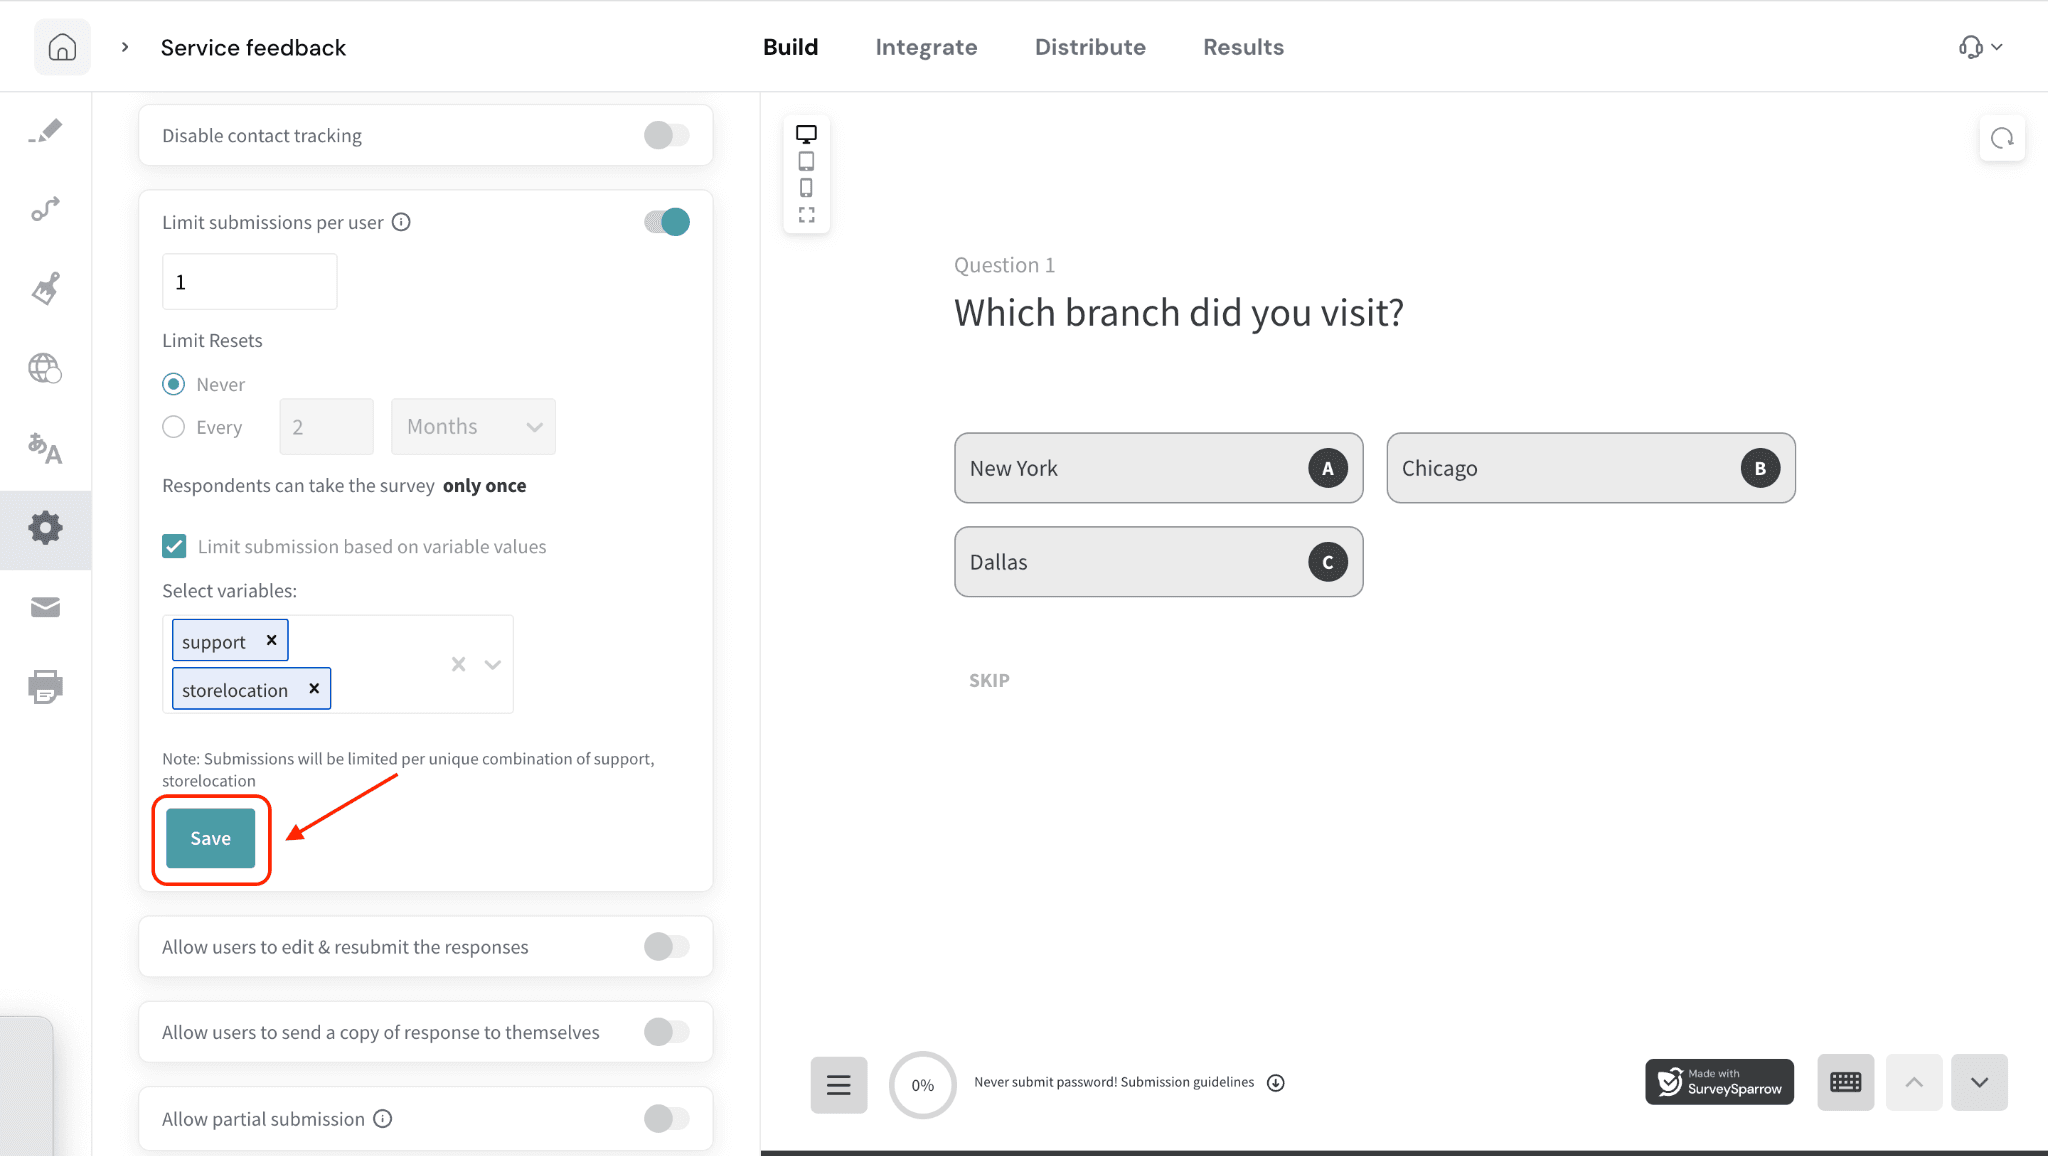Screen dimensions: 2048x1156
Task: Toggle Disable contact tracking switch
Action: point(666,135)
